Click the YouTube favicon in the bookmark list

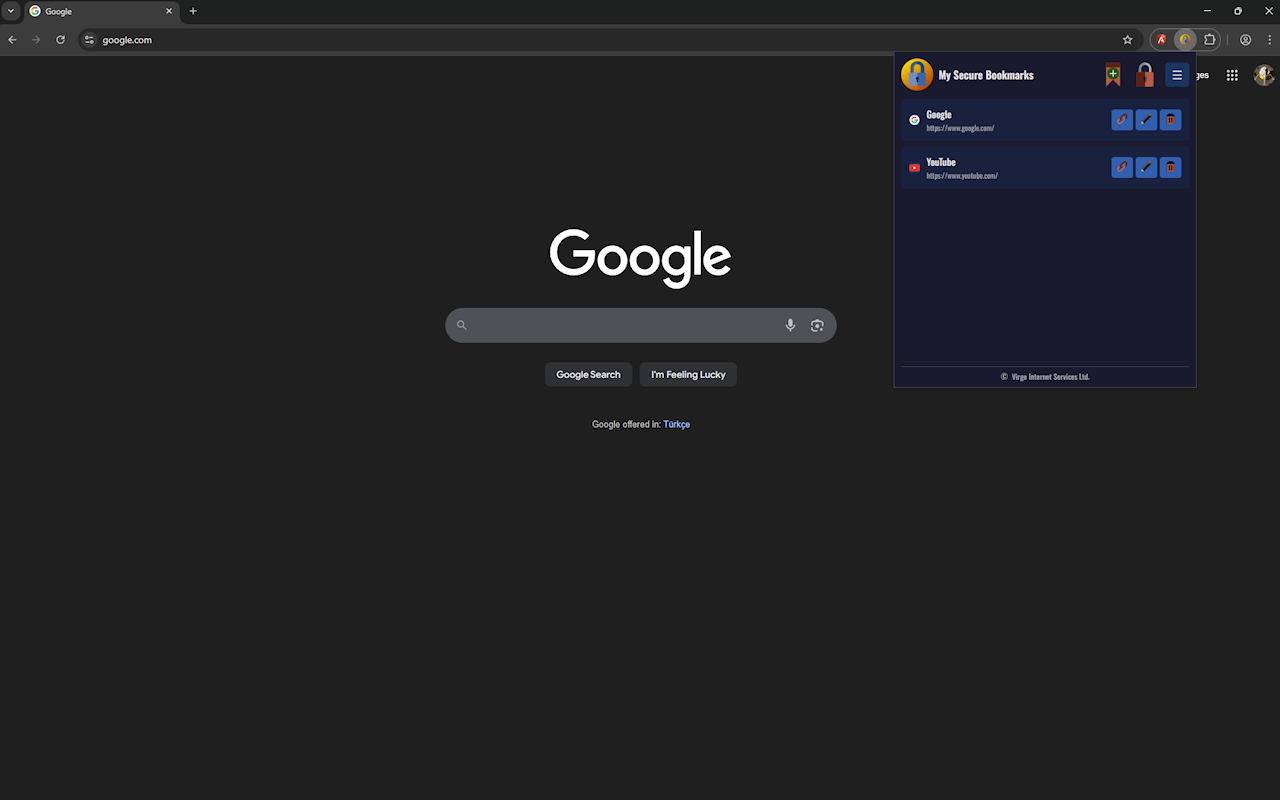click(914, 168)
